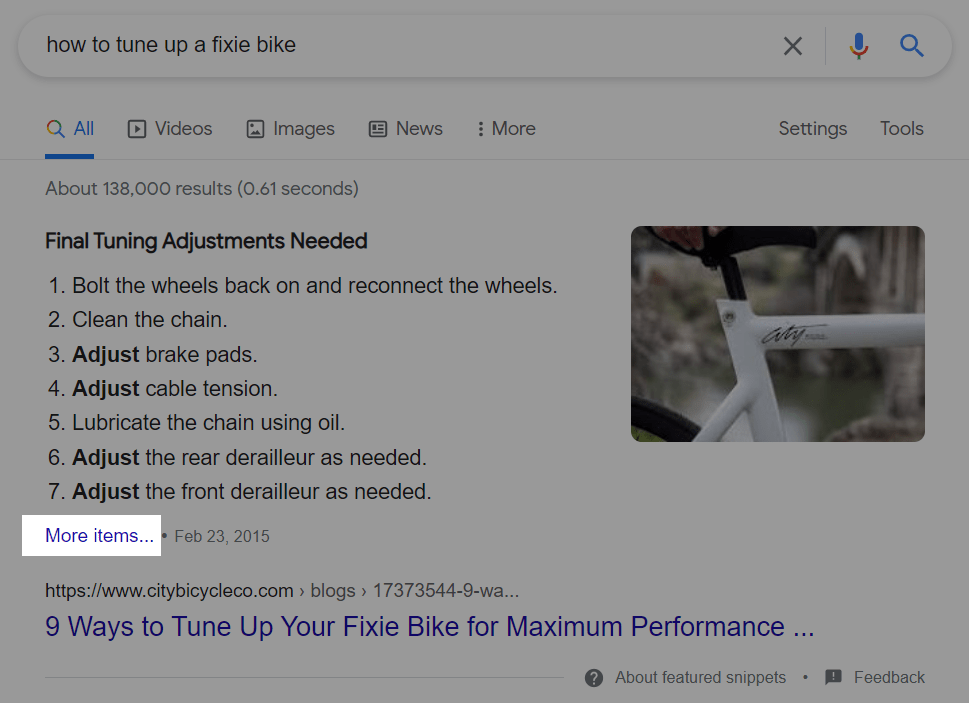Click the Final Tuning Adjustments Needed heading
Screen dimensions: 969x703
point(206,241)
